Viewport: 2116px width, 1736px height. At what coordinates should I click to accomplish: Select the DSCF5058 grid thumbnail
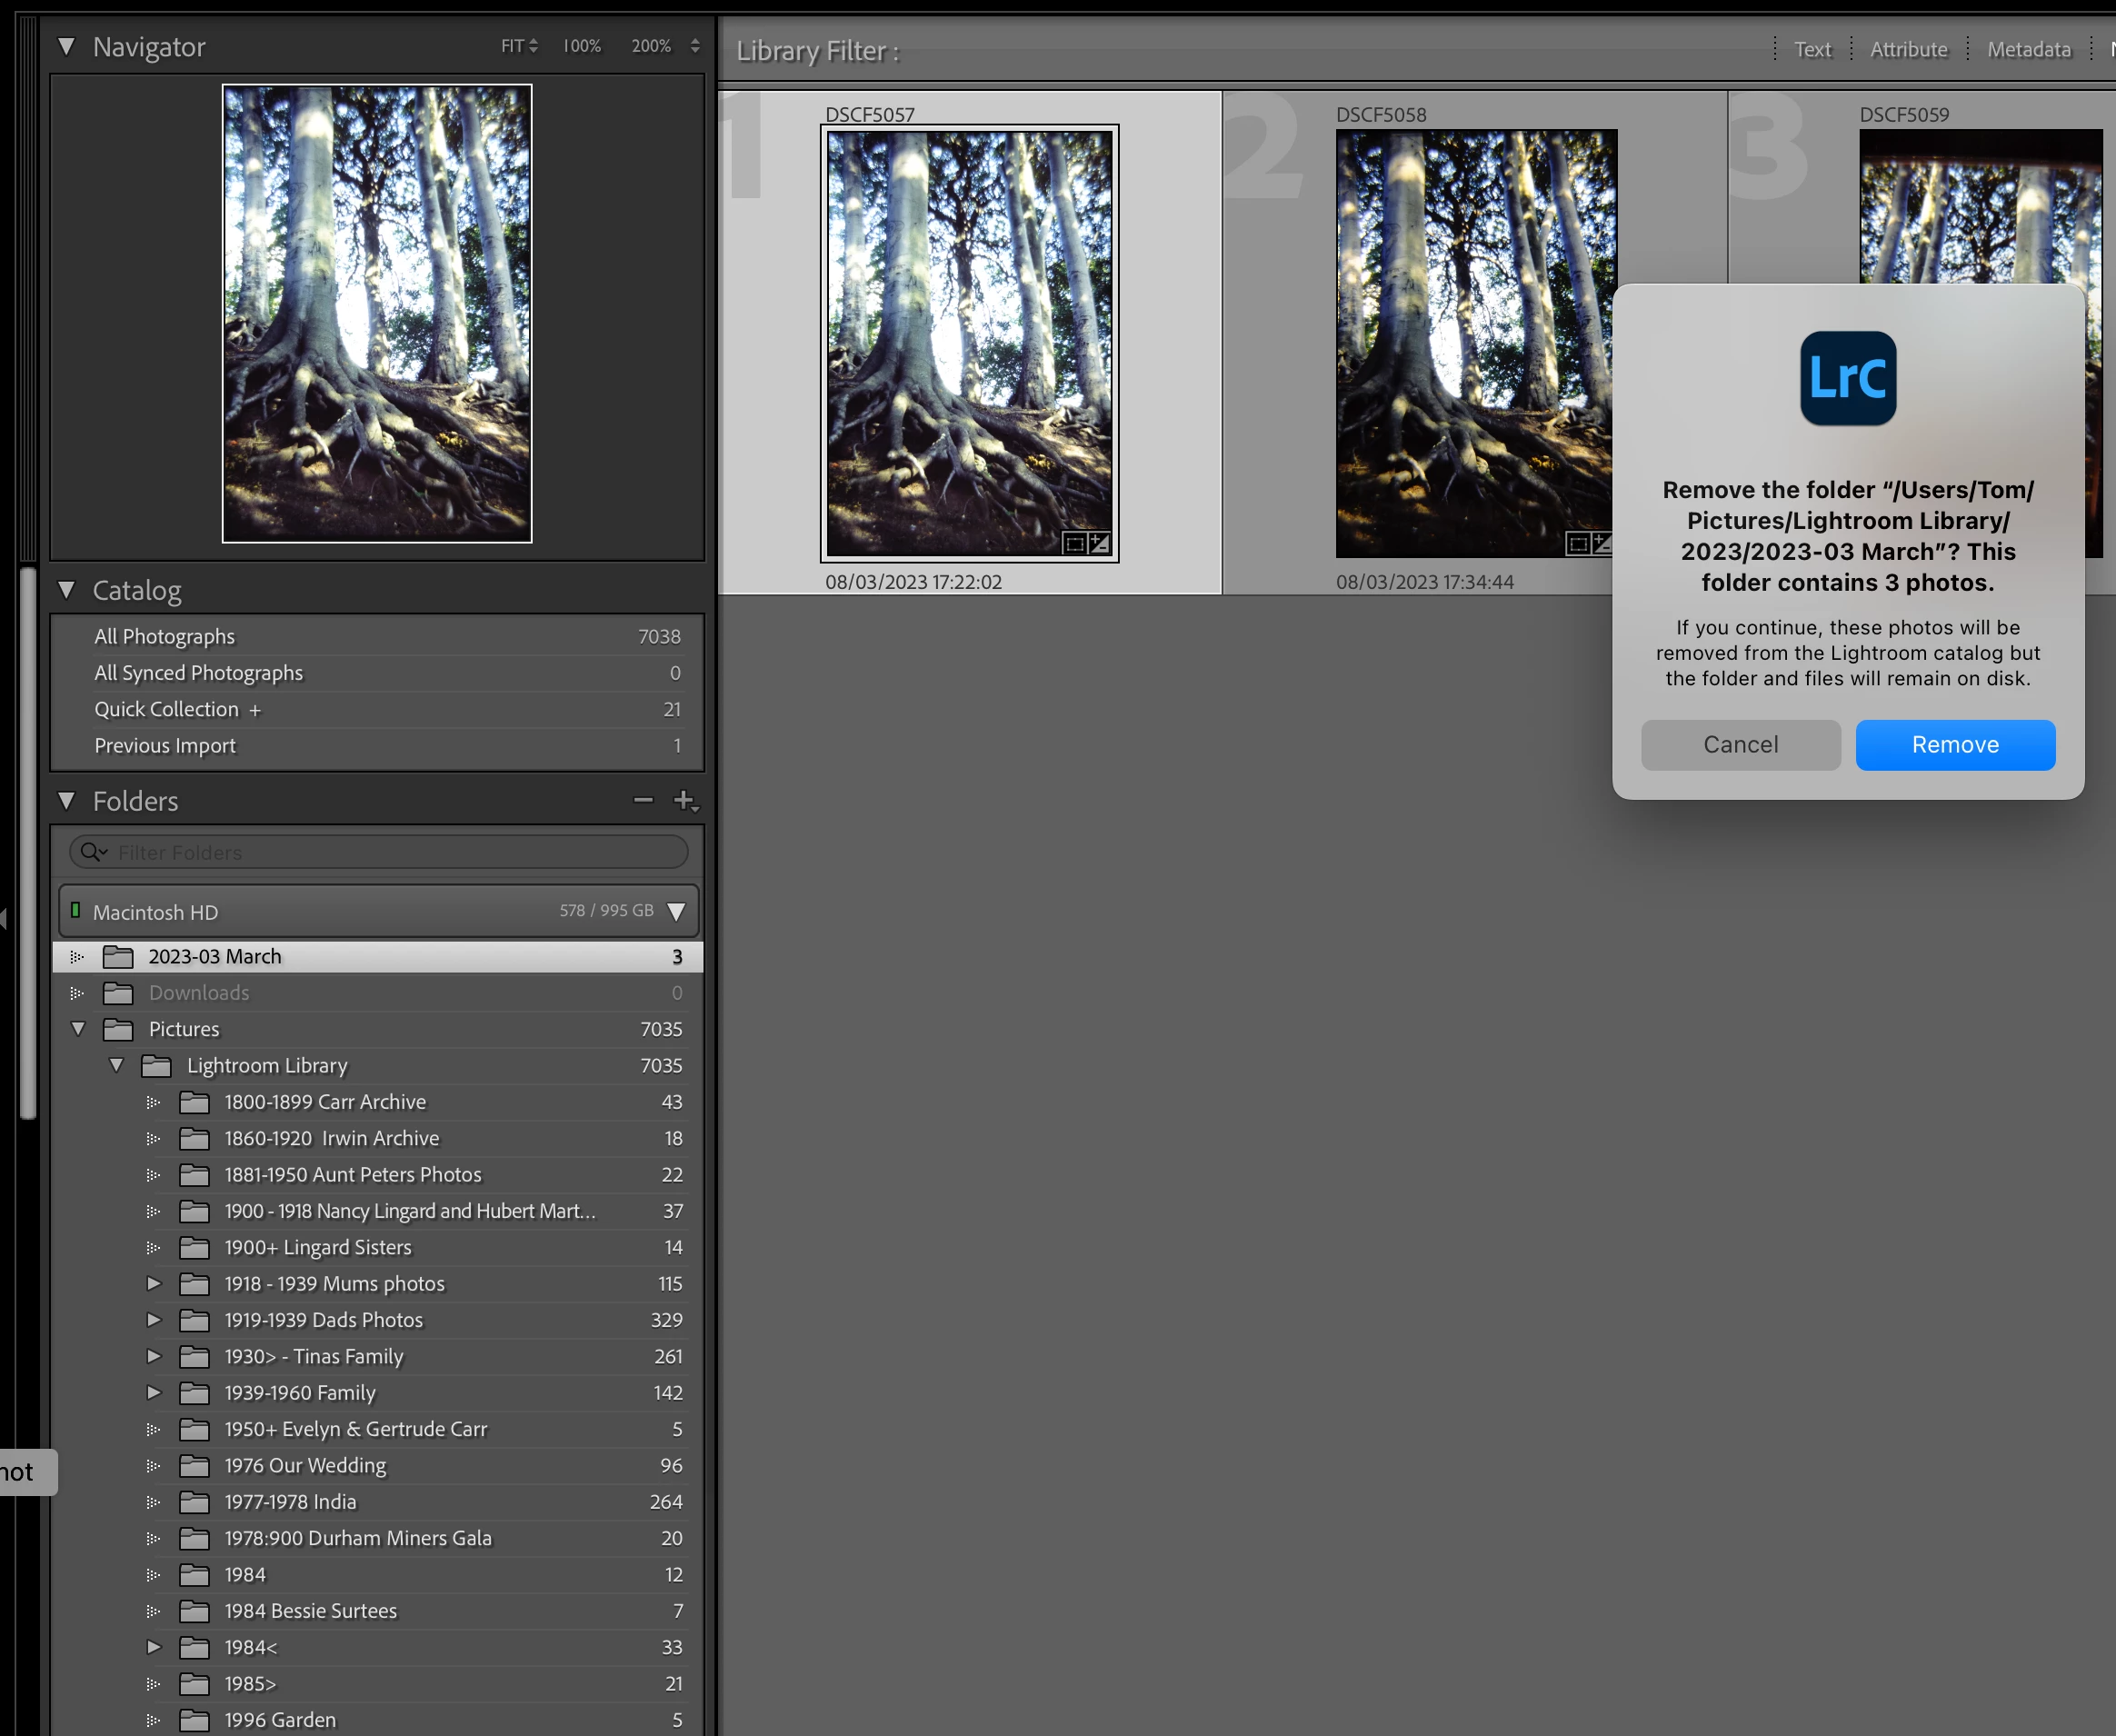(x=1475, y=343)
